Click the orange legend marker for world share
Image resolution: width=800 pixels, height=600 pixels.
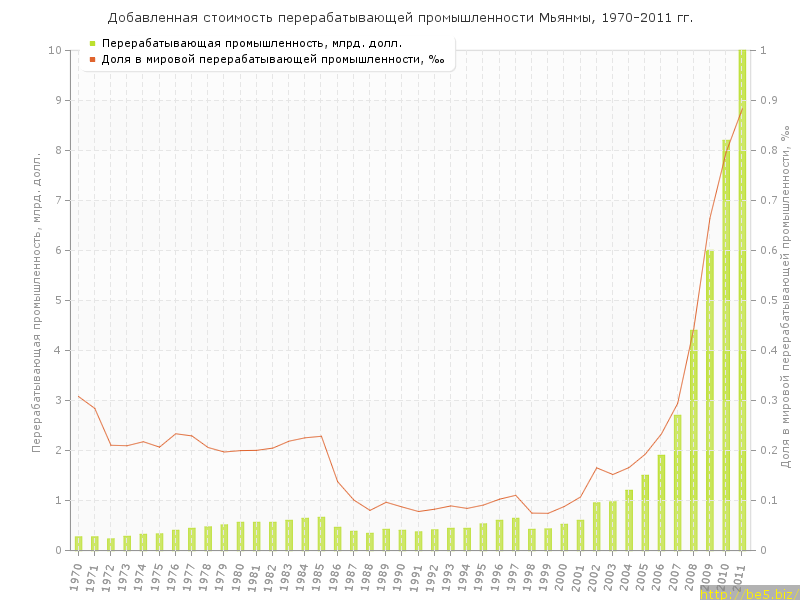click(x=92, y=59)
